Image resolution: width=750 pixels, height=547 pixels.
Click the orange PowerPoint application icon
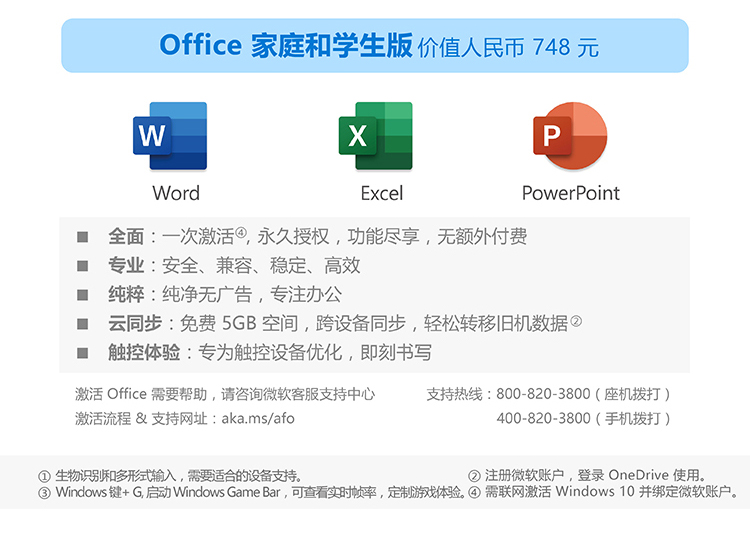click(570, 136)
